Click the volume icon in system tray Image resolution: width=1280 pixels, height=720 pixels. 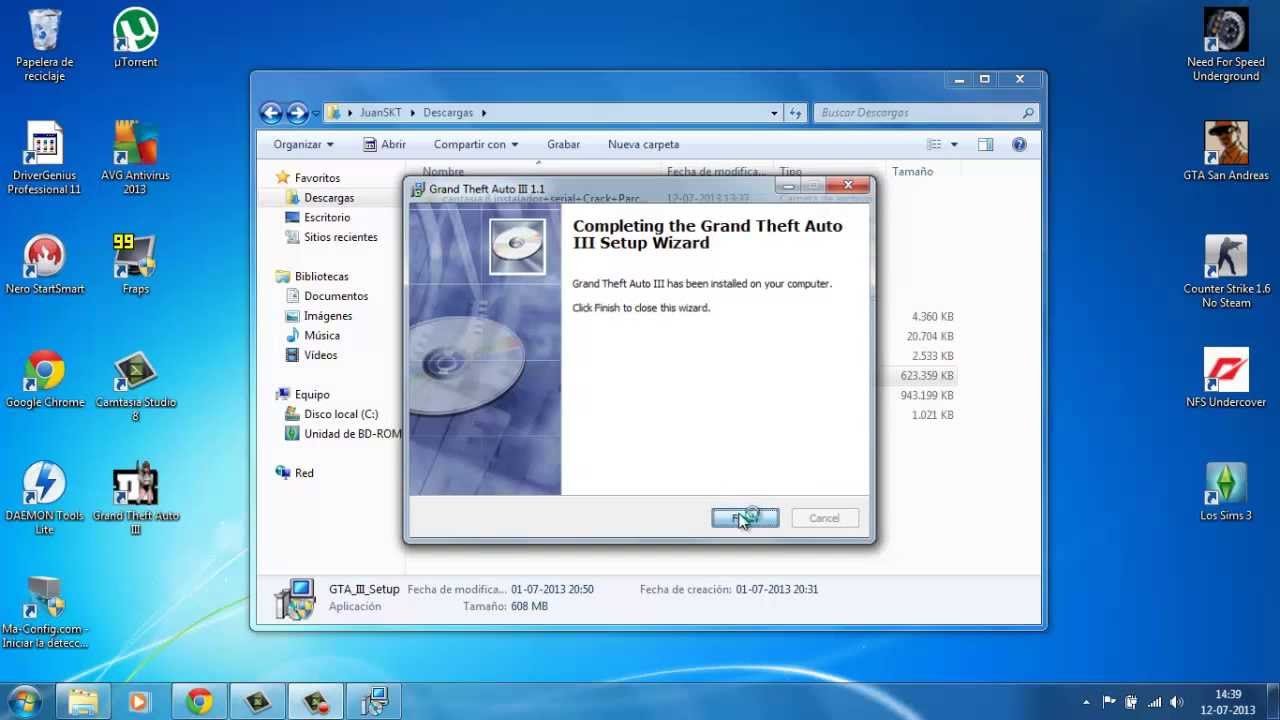pos(1176,702)
